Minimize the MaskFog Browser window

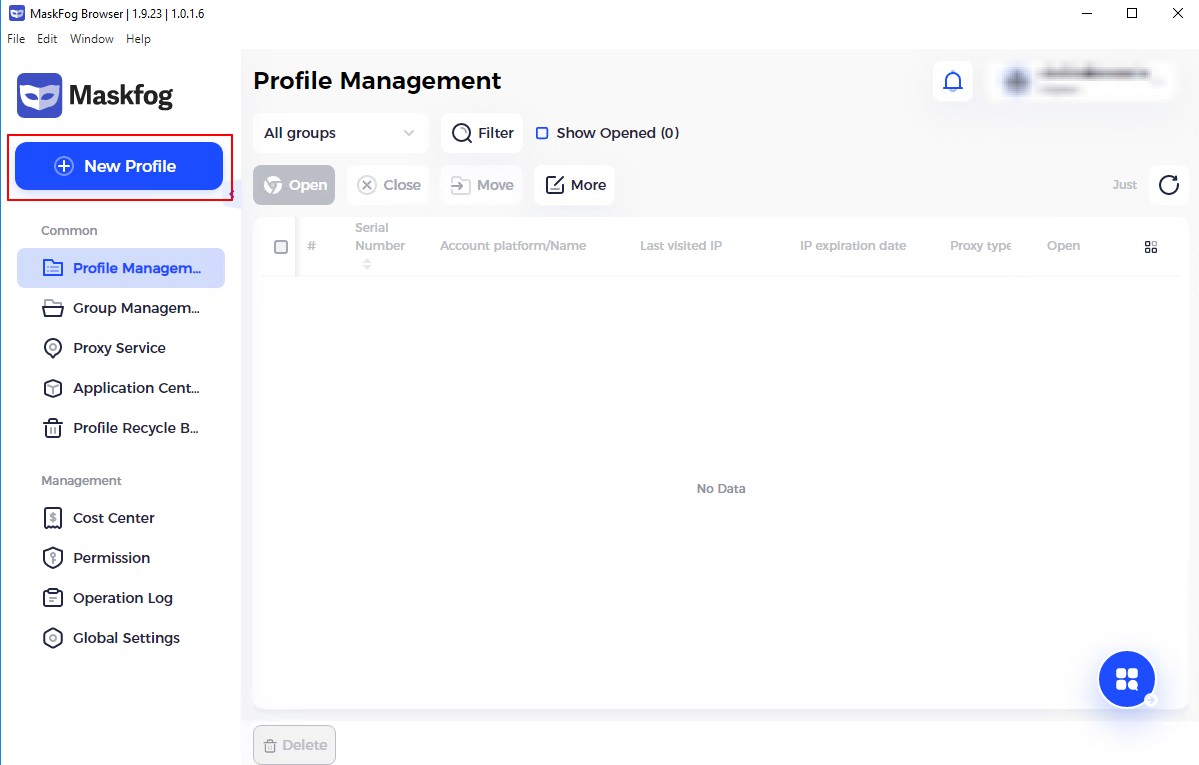(1087, 14)
